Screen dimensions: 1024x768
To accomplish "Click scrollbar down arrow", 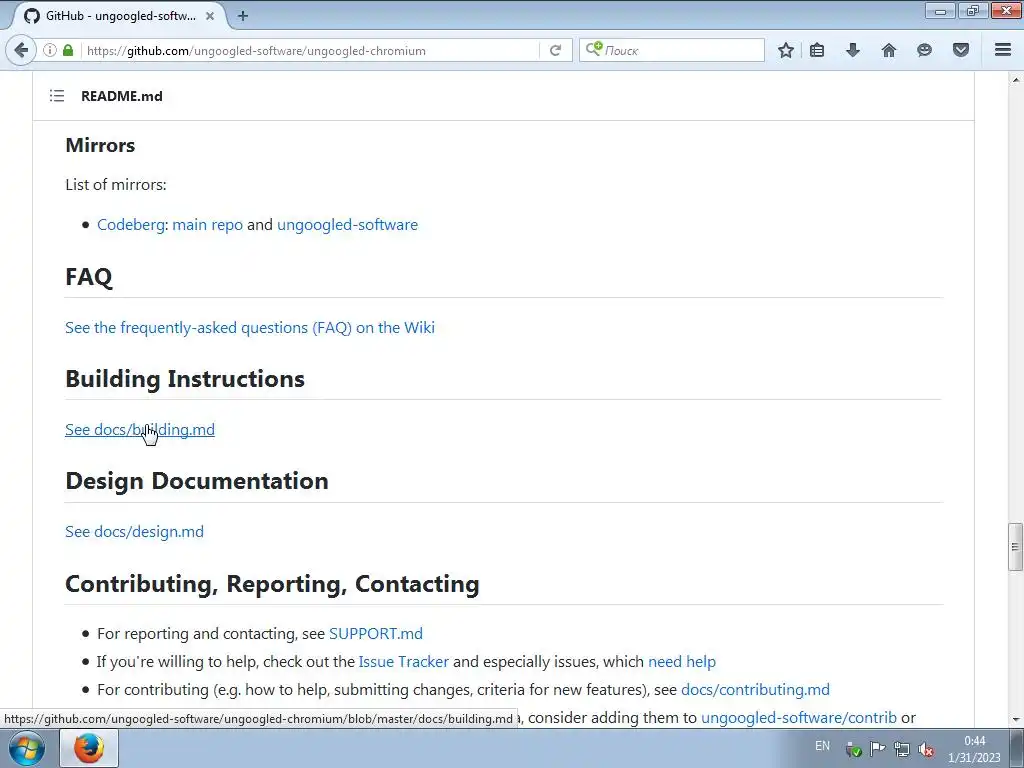I will tap(1016, 719).
